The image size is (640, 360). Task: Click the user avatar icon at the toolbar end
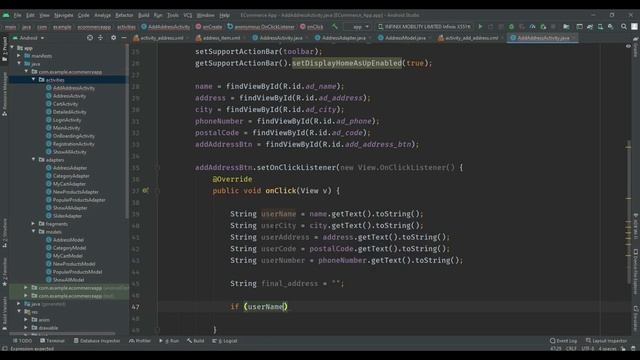click(634, 27)
